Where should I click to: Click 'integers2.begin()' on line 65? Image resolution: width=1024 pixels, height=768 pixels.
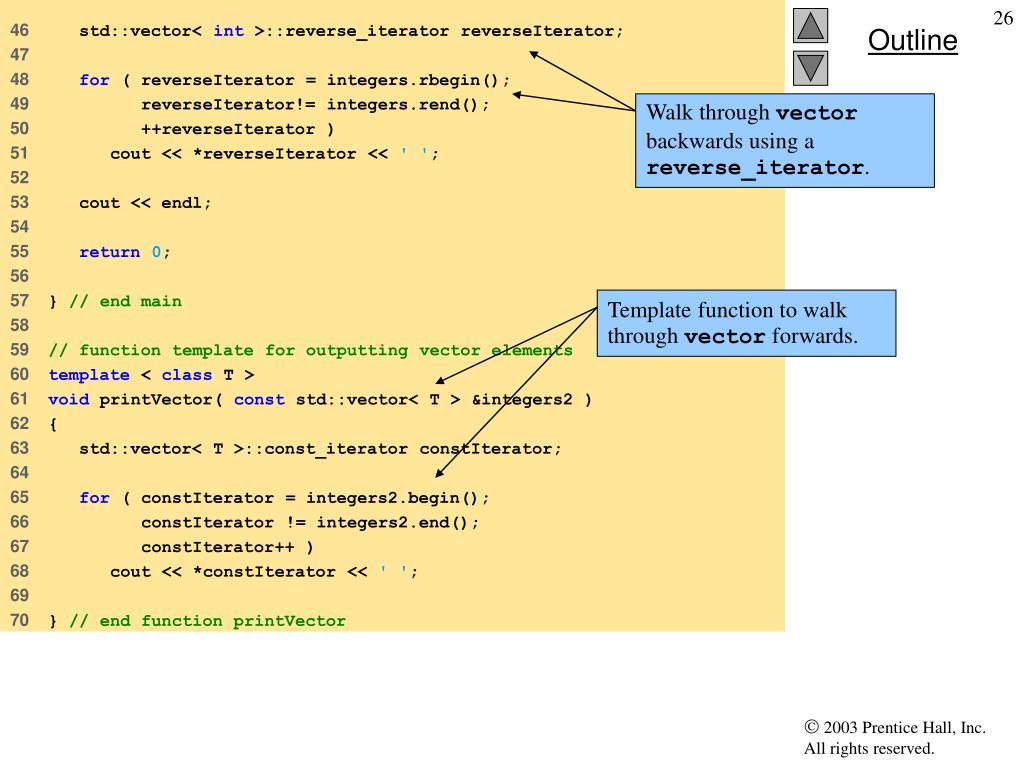coord(392,498)
